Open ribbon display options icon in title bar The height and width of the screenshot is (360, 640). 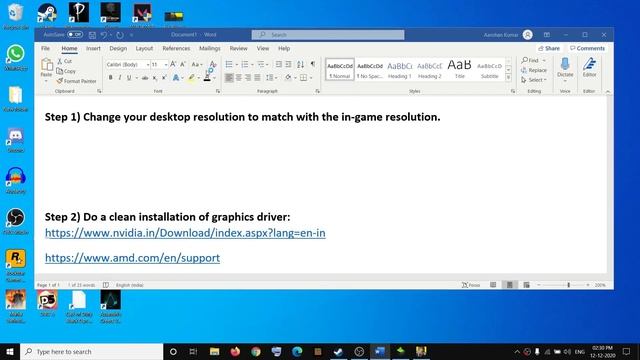click(547, 35)
